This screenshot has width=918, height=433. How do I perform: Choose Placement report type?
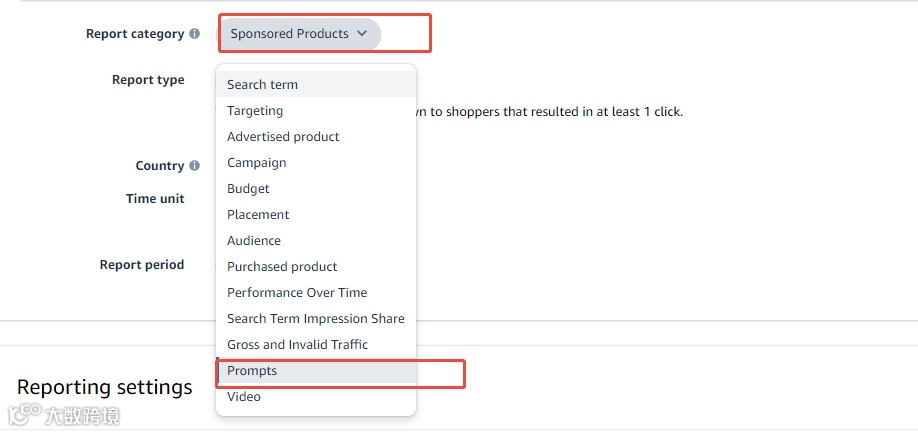tap(258, 215)
